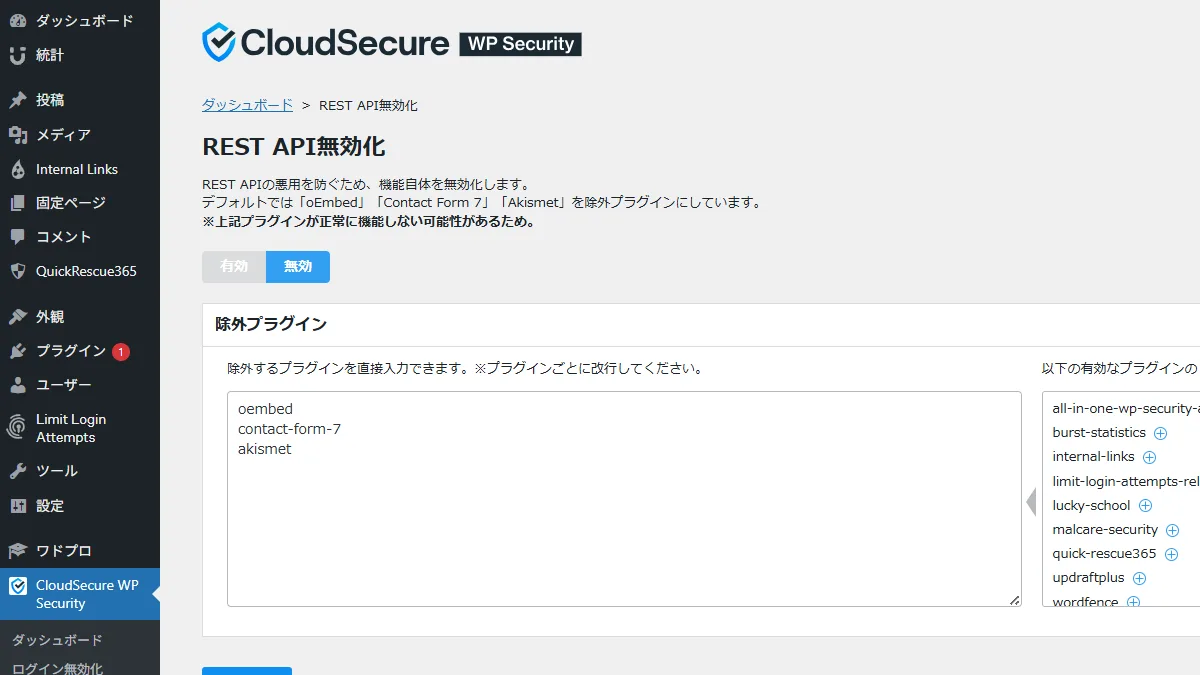The width and height of the screenshot is (1200, 675).
Task: Click the WP Security badge in header
Action: (x=520, y=44)
